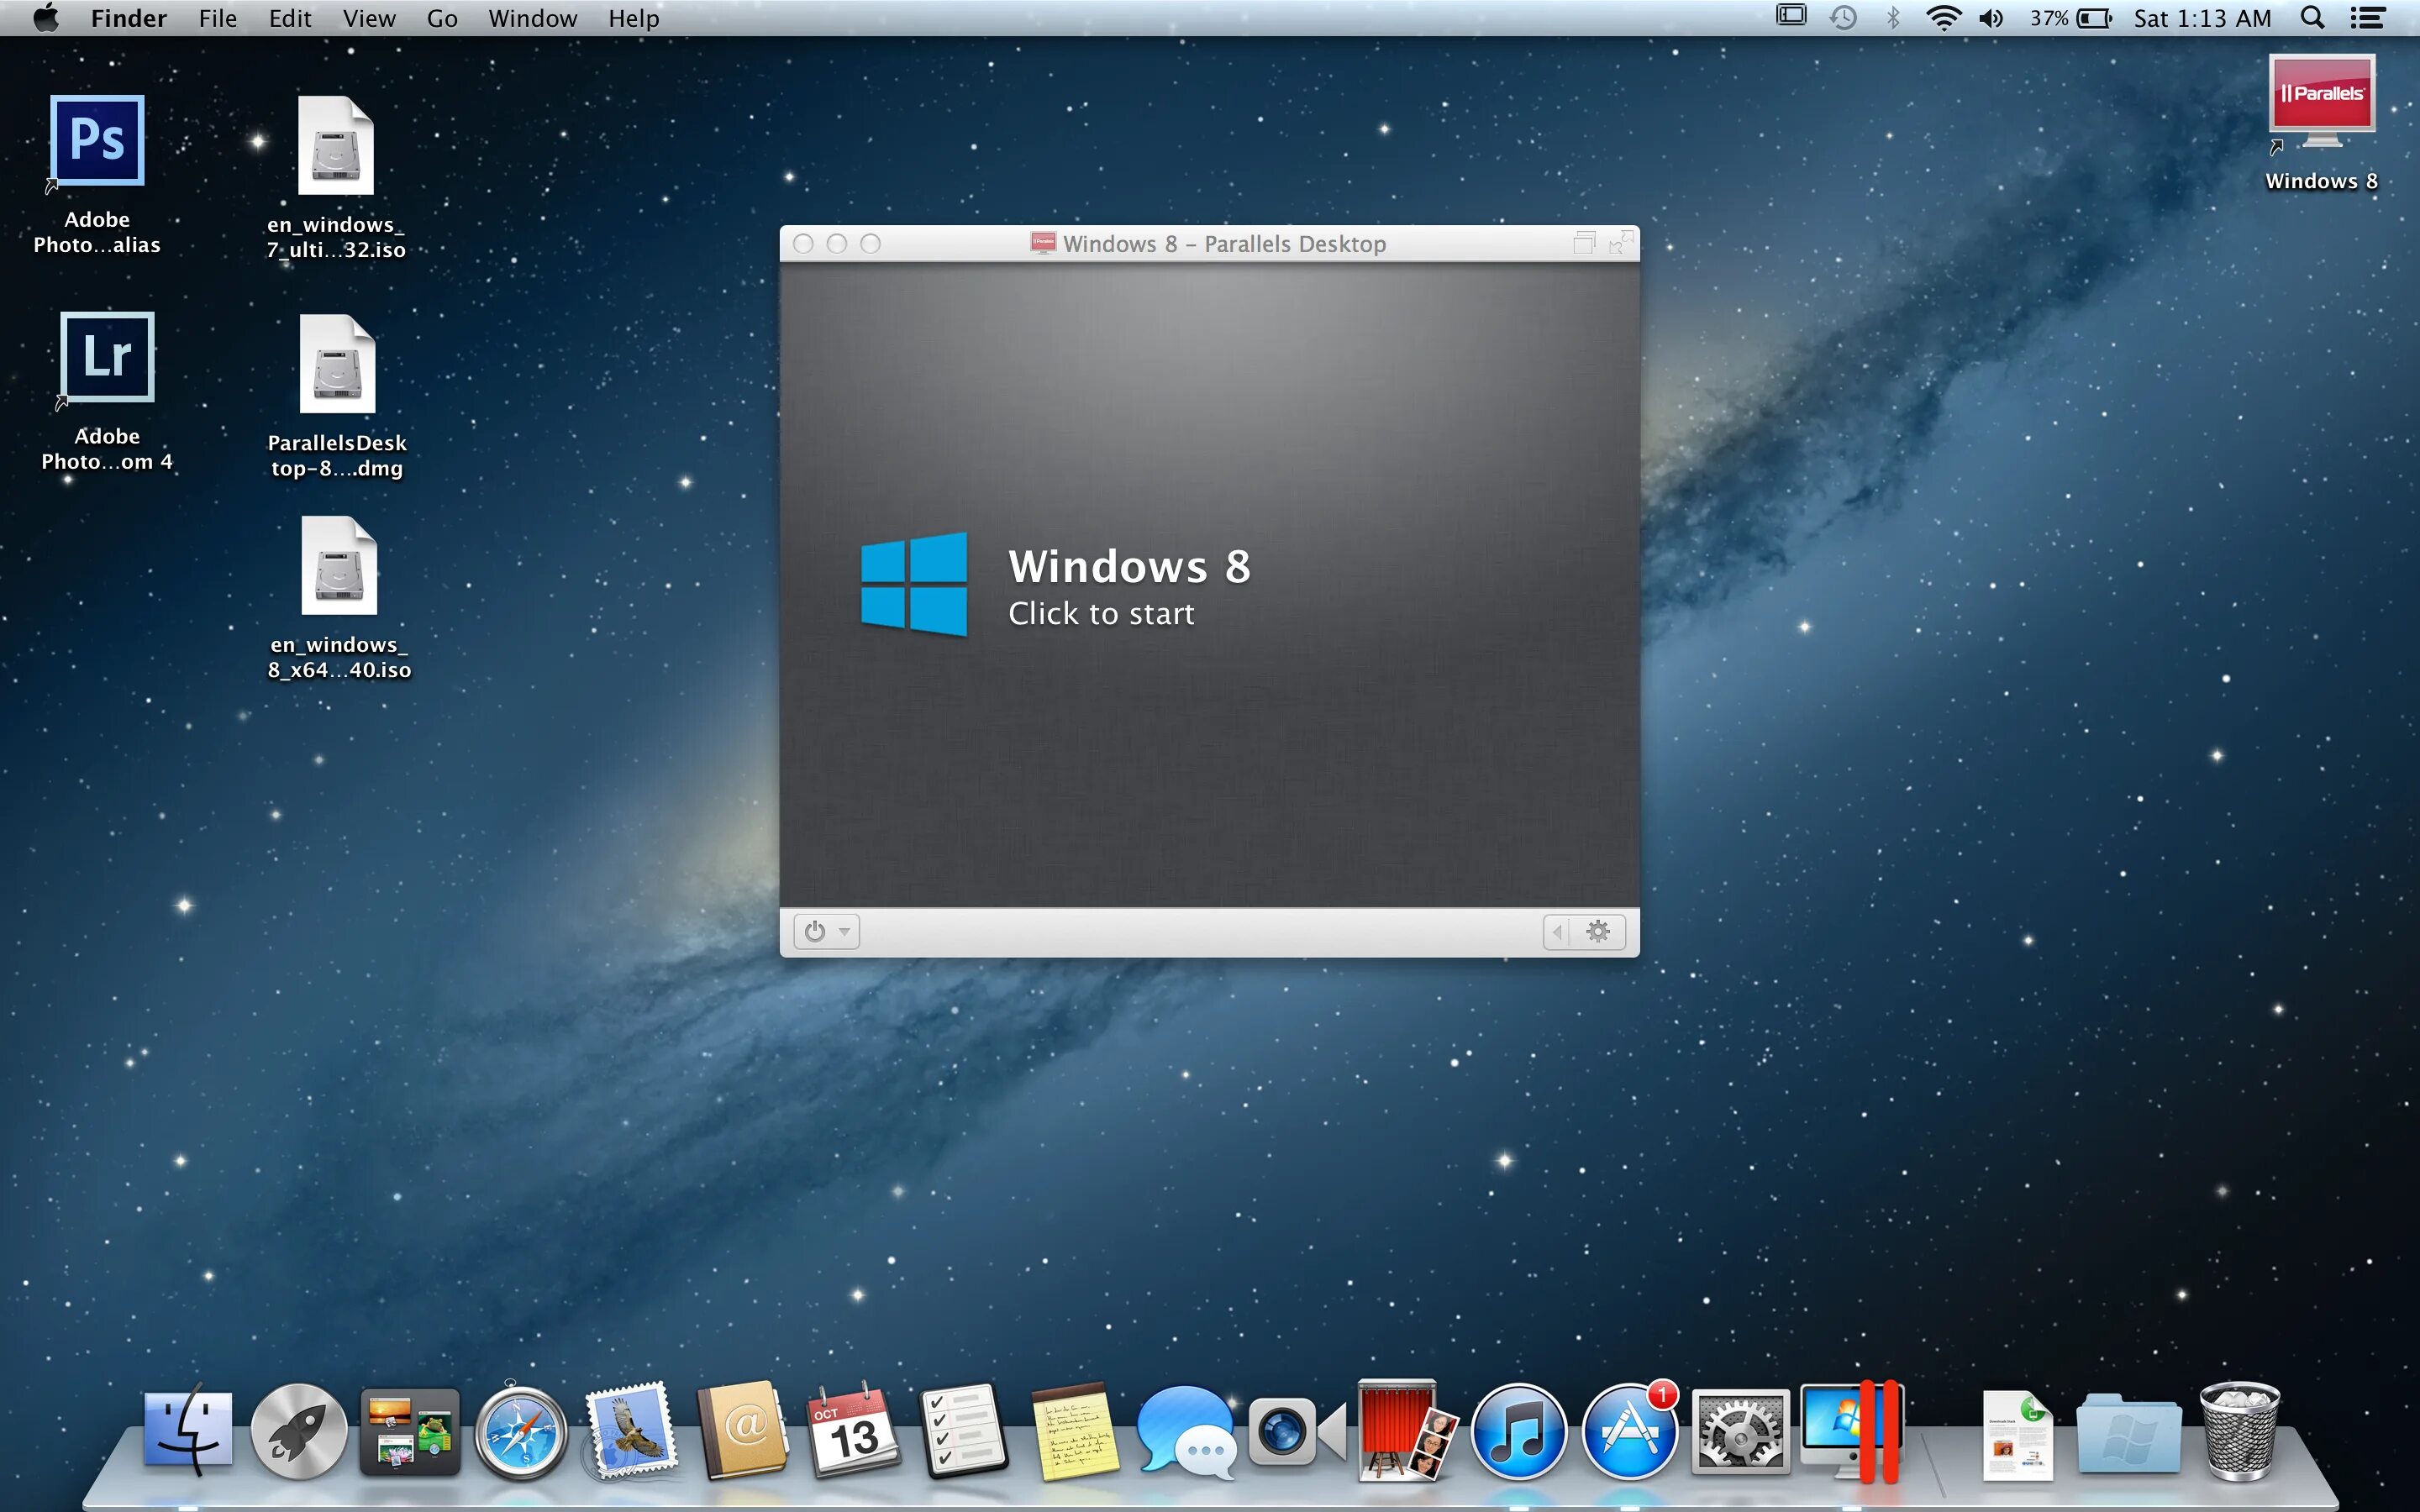Open the power button in Parallels window
This screenshot has height=1512, width=2420.
coord(815,932)
